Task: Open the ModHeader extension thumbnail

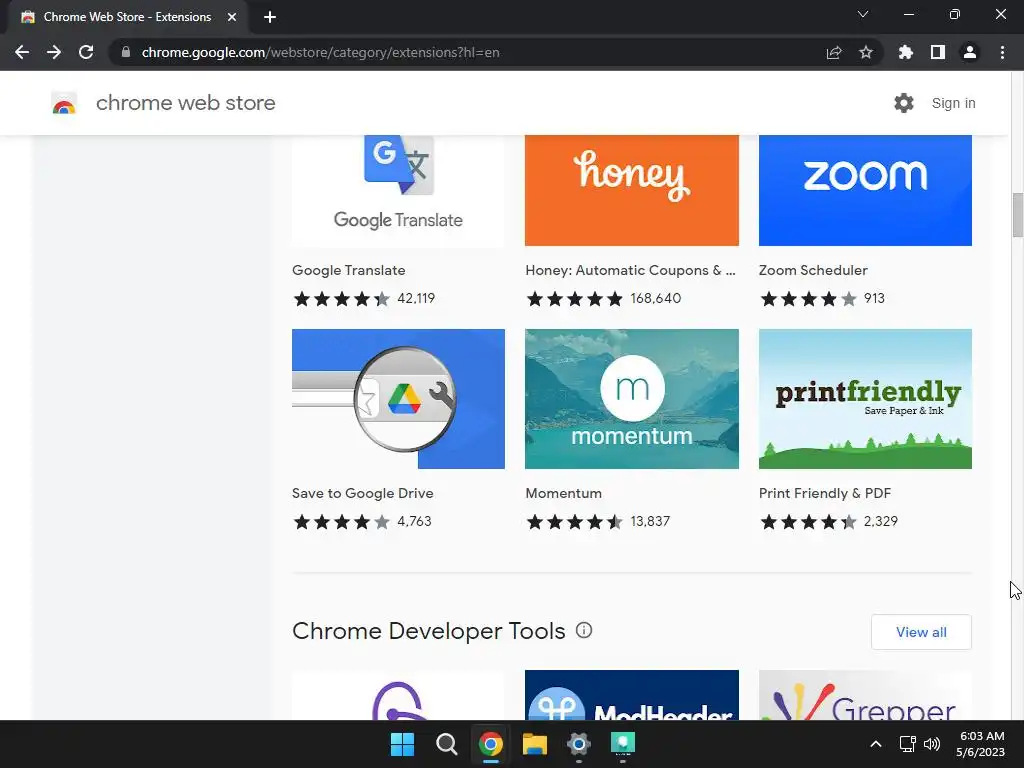Action: [632, 695]
